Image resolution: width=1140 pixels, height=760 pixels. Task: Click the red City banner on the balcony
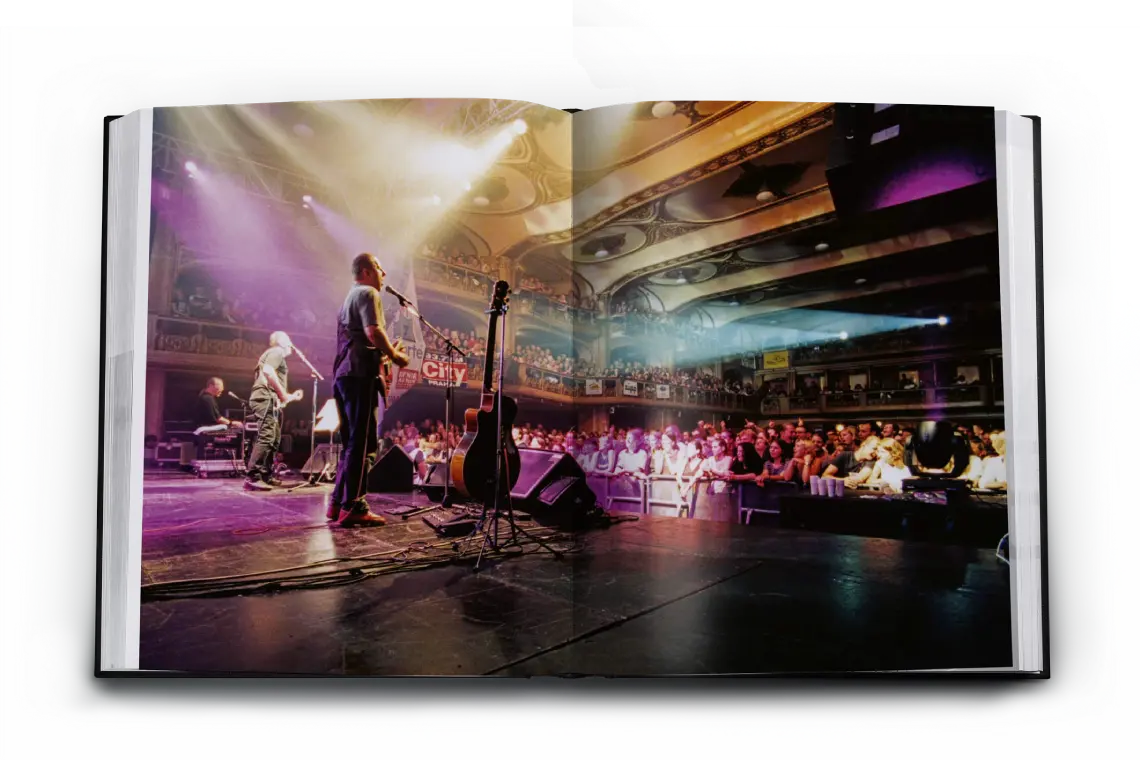[442, 371]
